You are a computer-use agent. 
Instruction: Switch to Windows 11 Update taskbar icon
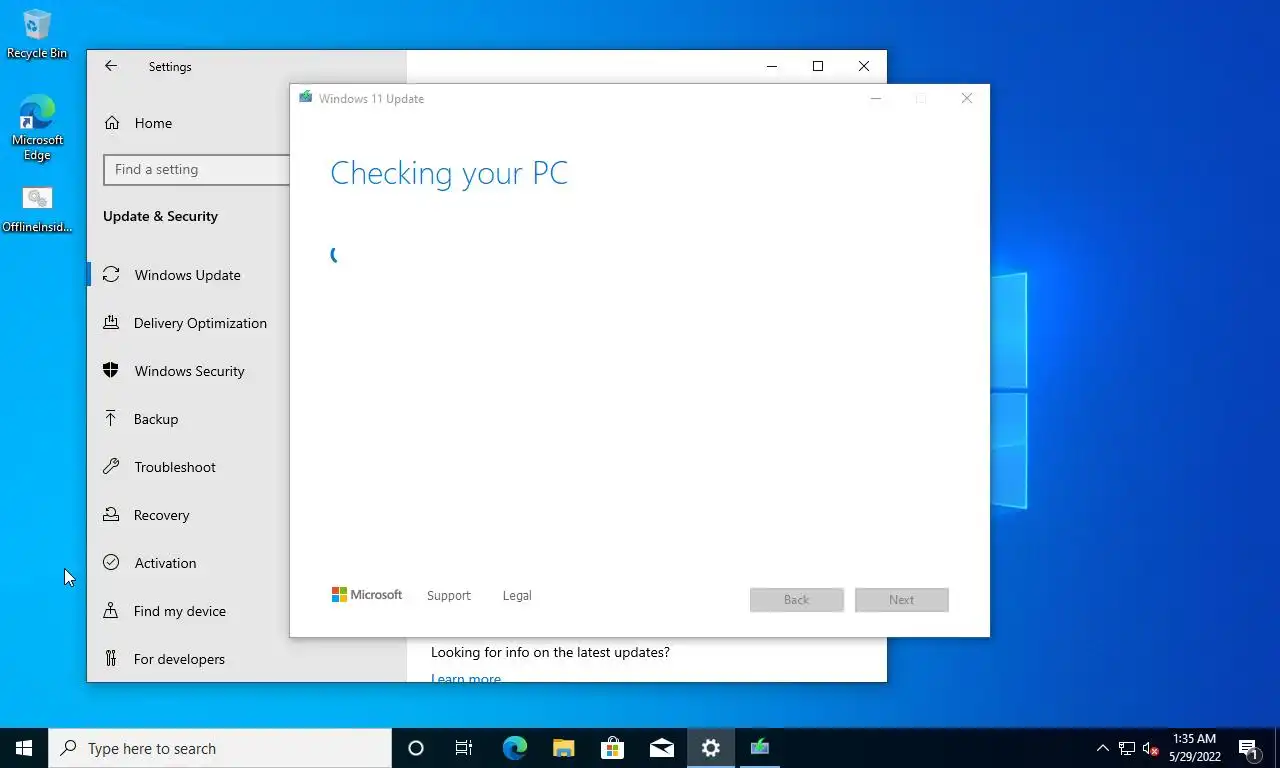click(759, 748)
